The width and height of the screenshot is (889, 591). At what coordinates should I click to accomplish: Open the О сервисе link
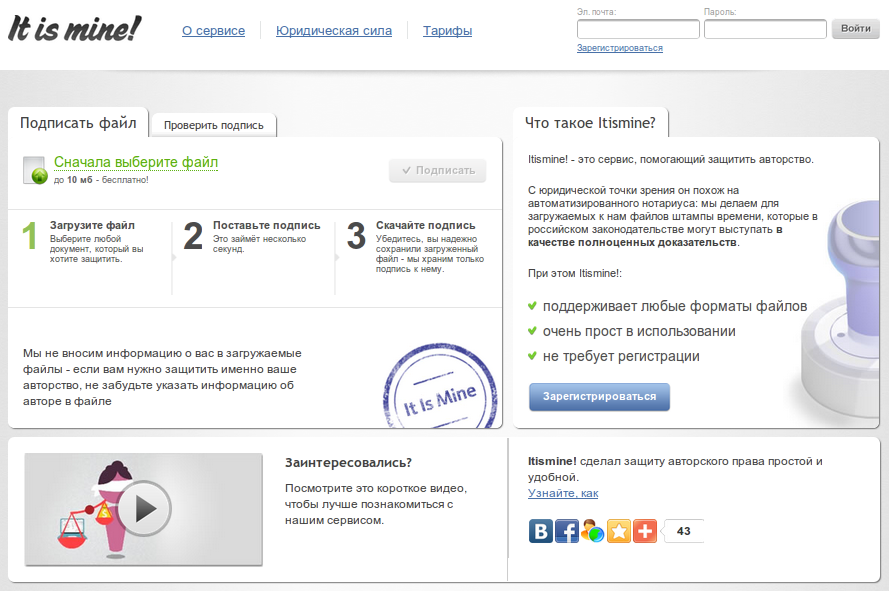pos(213,31)
